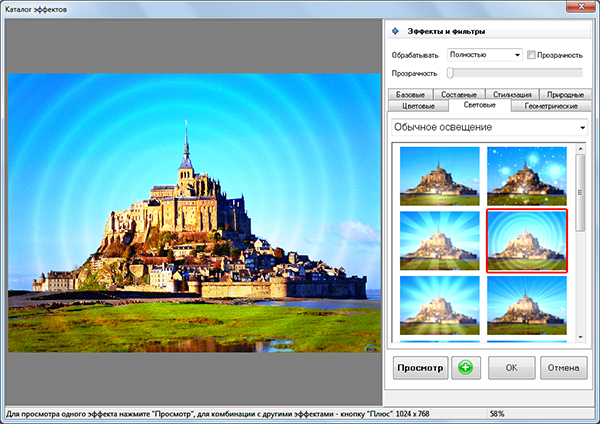
Task: Click the blue diamond icon beside Эффекты и фильтры
Action: pyautogui.click(x=395, y=33)
